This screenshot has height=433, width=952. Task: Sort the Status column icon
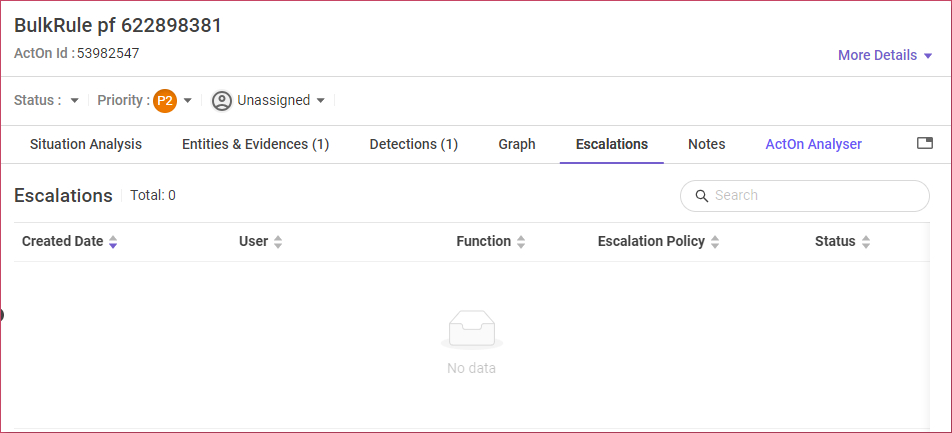click(x=866, y=242)
